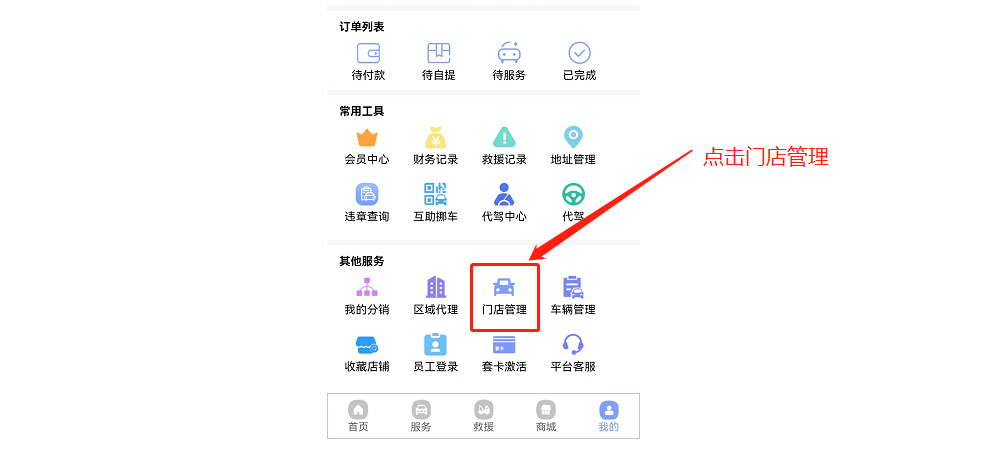Click the 代驾中心 text label

pos(504,216)
